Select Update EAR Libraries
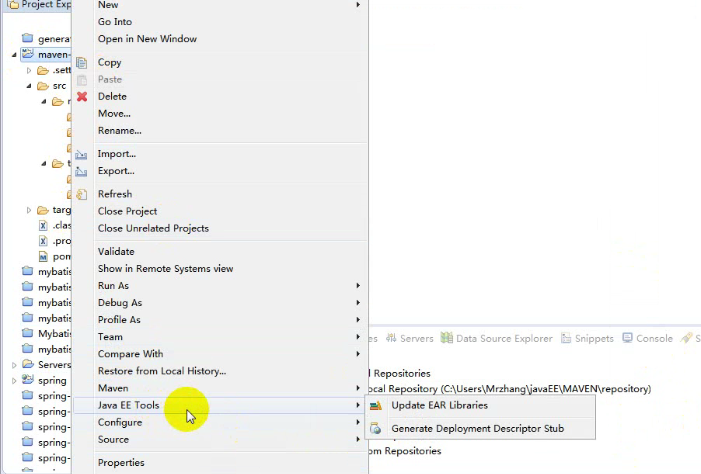701x474 pixels. point(481,406)
